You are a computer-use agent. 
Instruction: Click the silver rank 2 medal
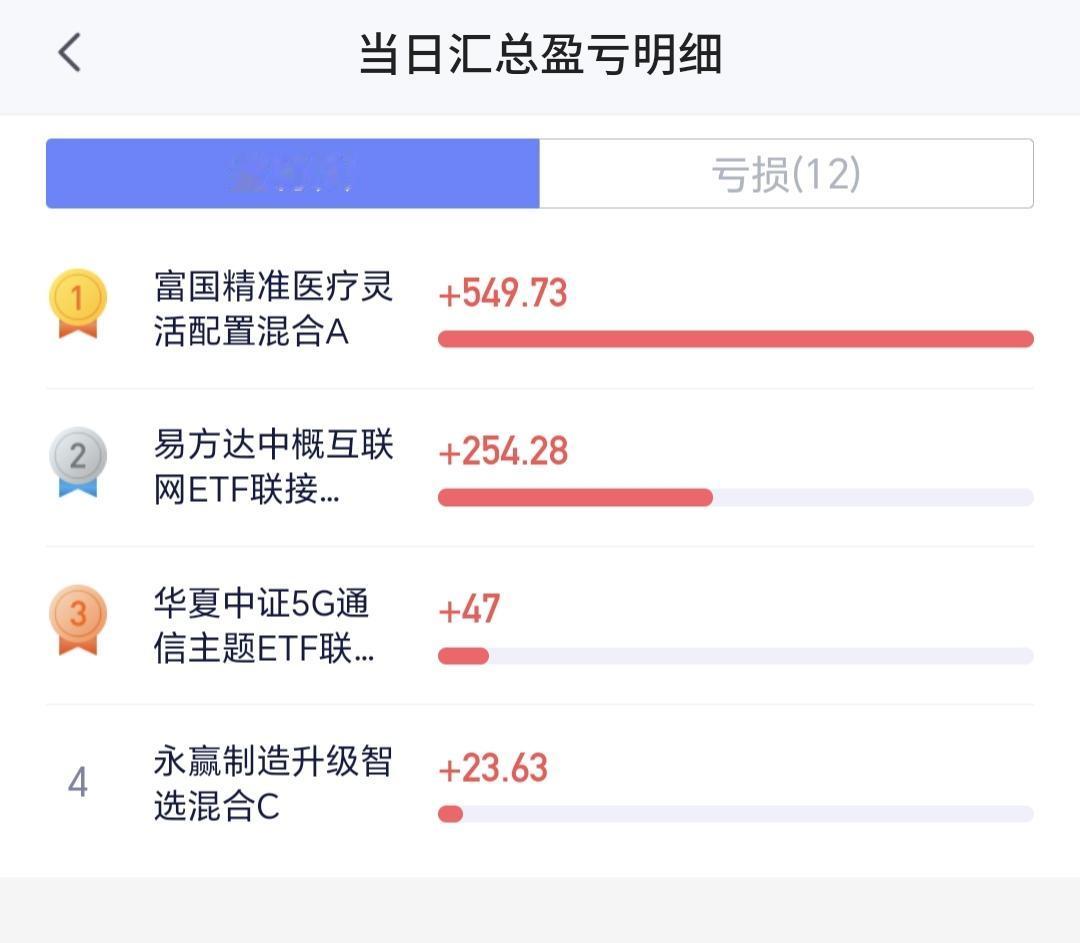point(78,462)
